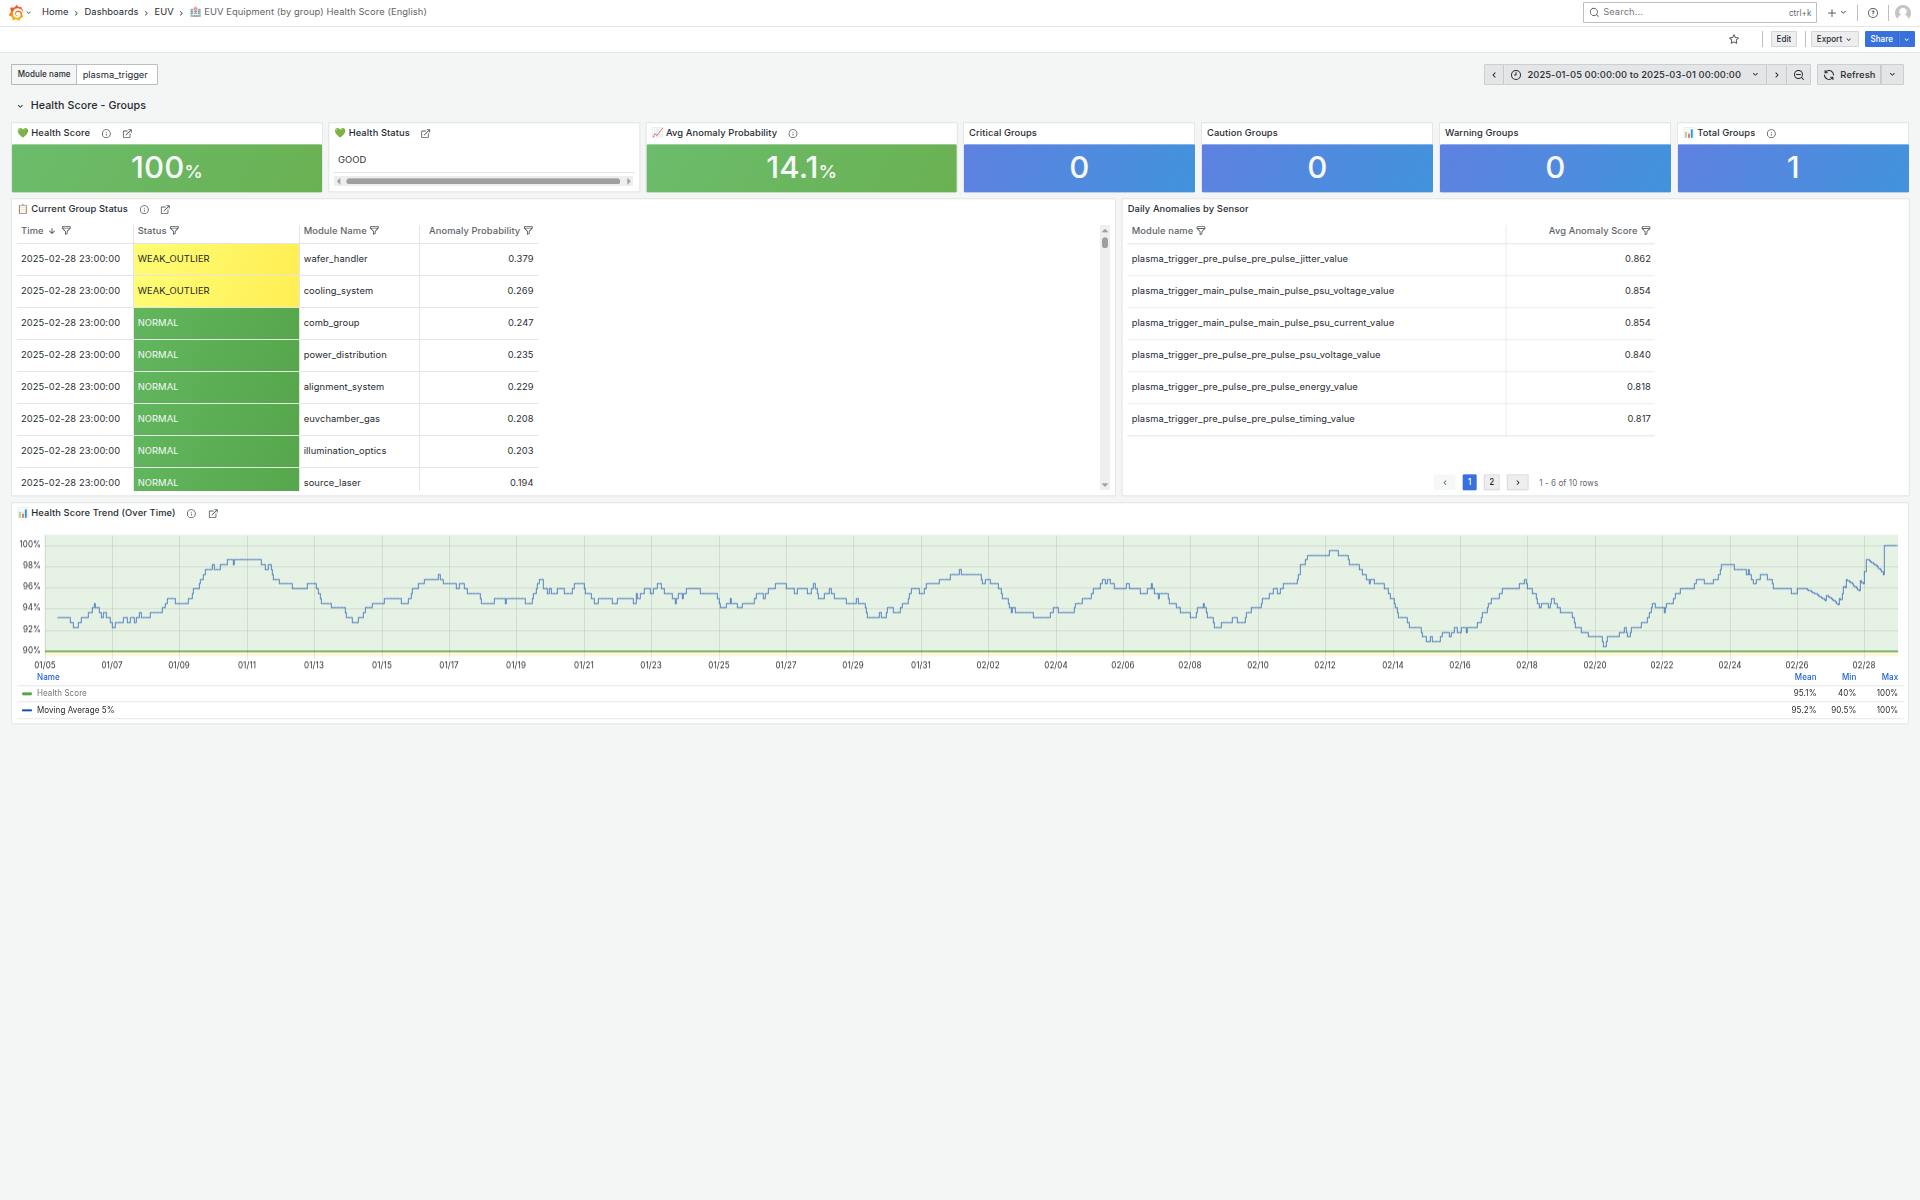Collapse the Health Score - Groups section
Screen dimensions: 1920x1200
(19, 105)
